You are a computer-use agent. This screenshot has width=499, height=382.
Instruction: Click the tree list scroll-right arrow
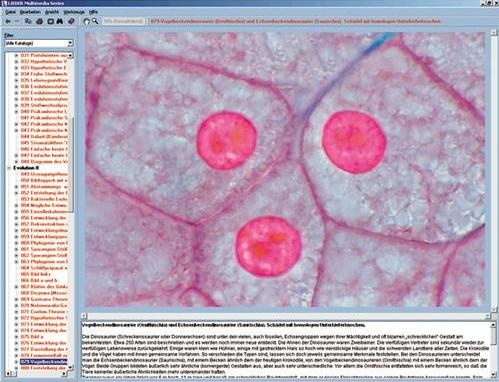pos(65,374)
